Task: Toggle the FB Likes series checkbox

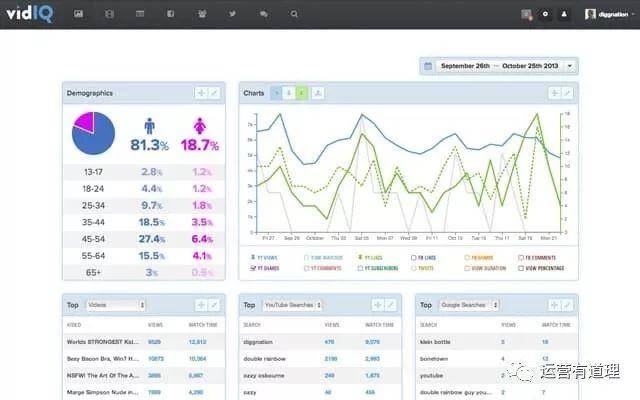Action: point(413,258)
